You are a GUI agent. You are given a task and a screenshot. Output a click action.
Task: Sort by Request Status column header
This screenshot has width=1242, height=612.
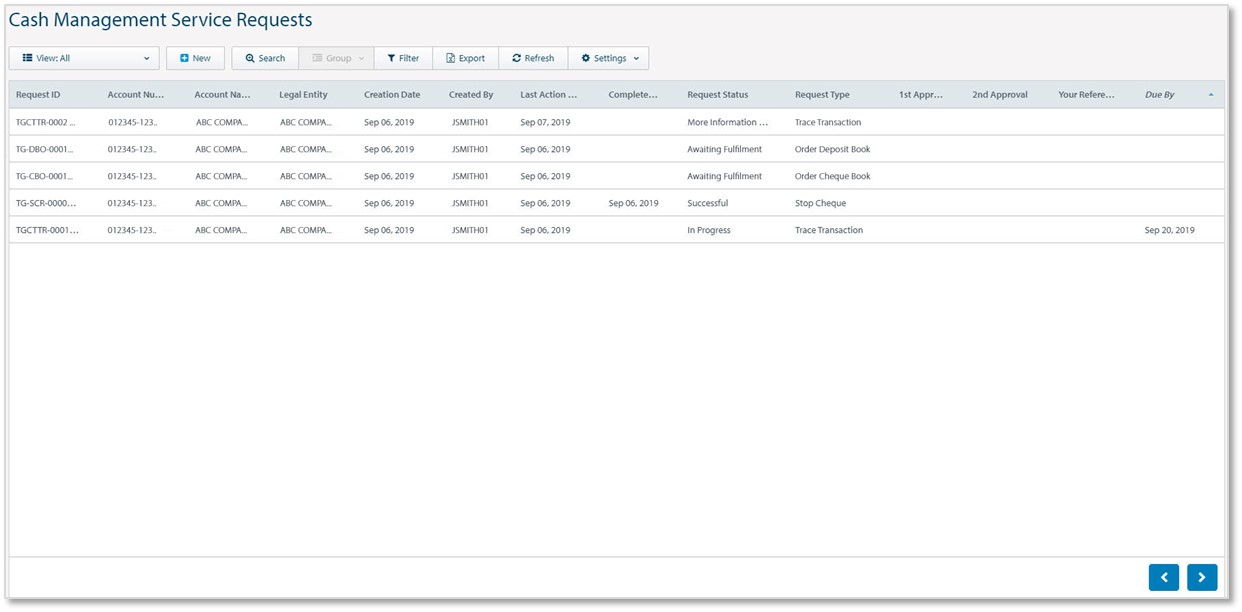[x=717, y=95]
